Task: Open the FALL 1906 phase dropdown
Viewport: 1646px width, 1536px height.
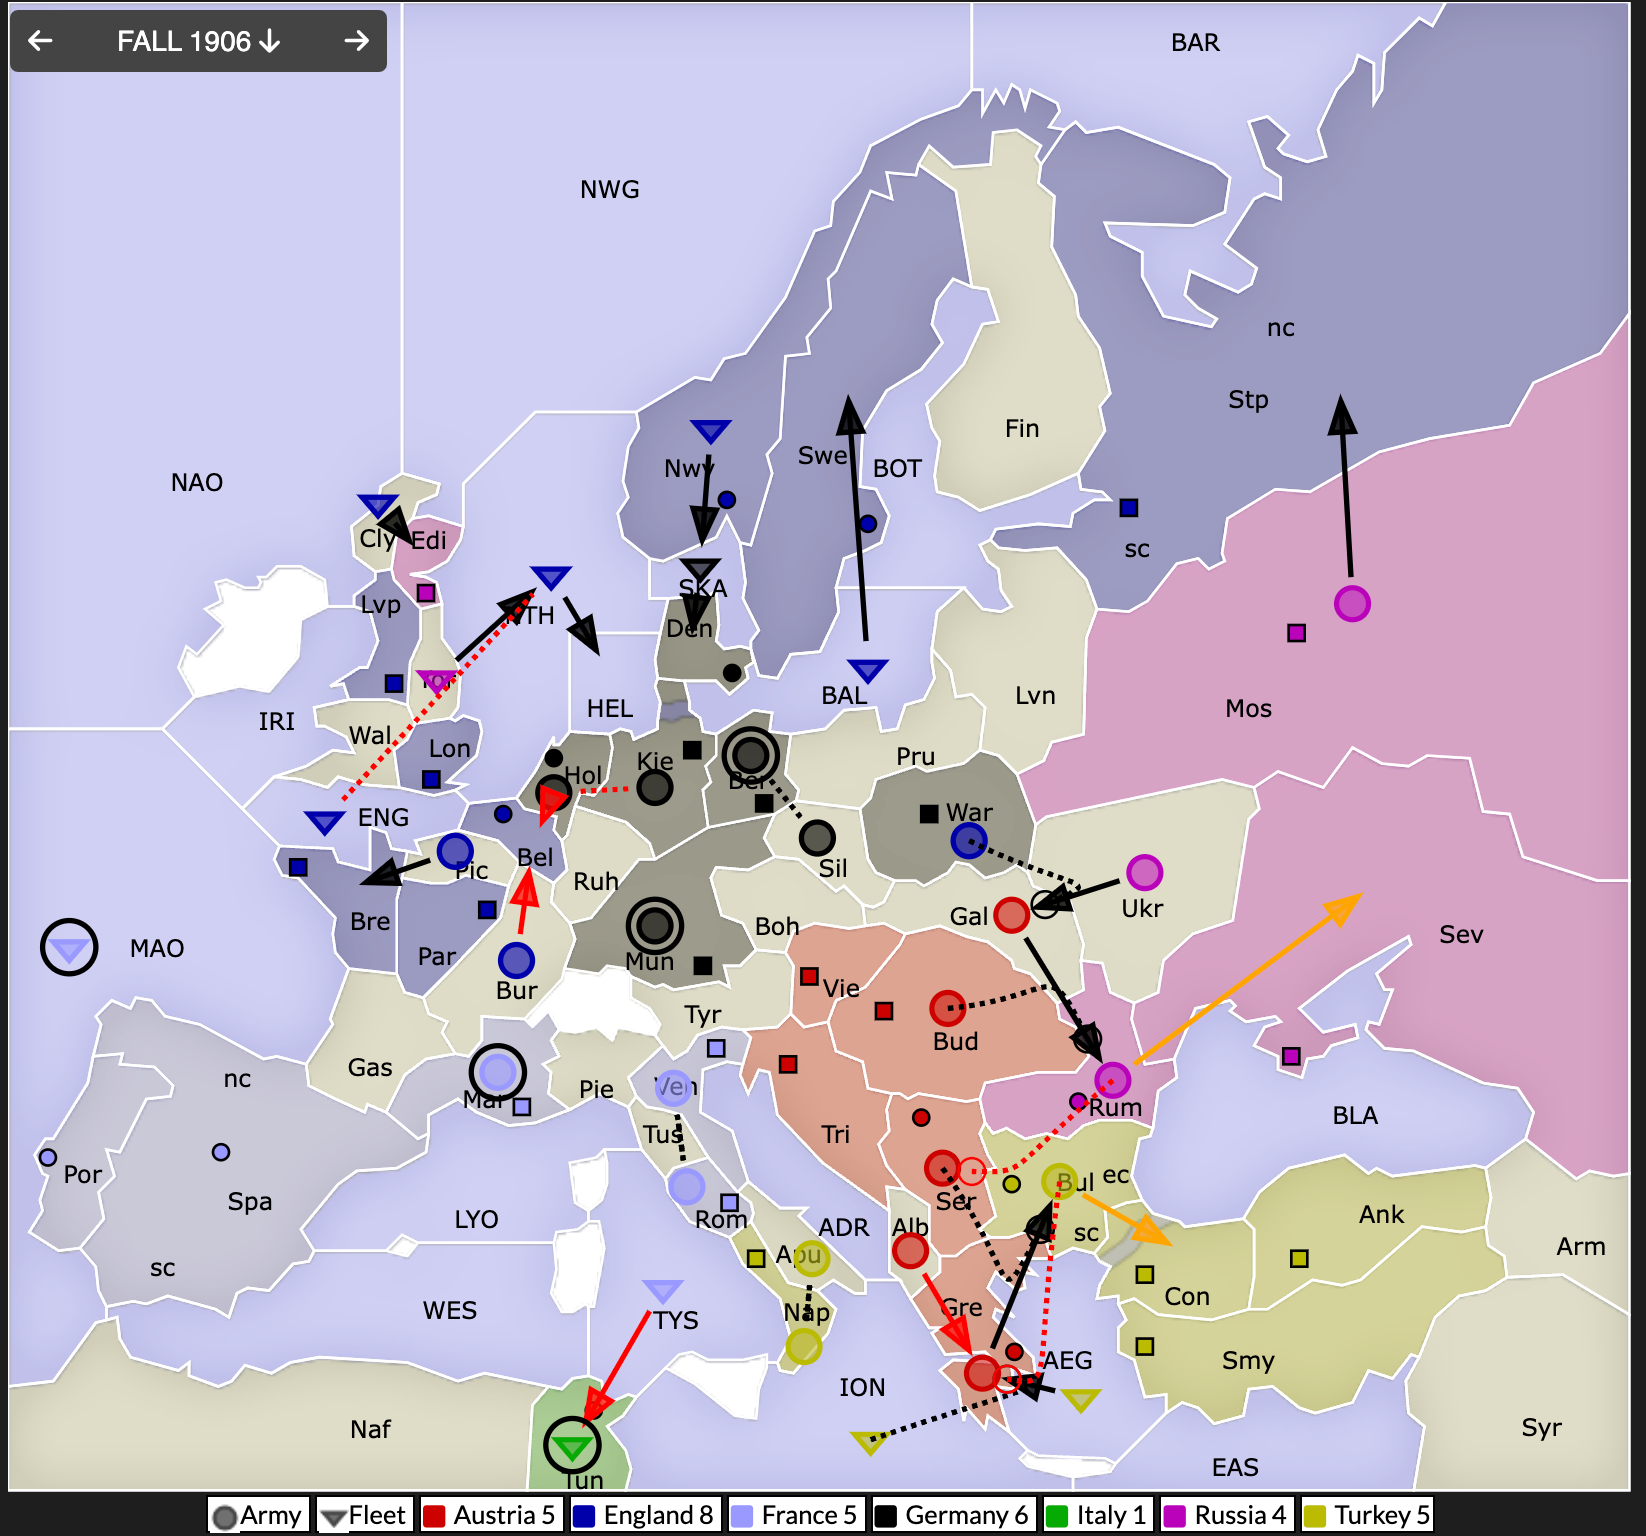Action: tap(198, 41)
